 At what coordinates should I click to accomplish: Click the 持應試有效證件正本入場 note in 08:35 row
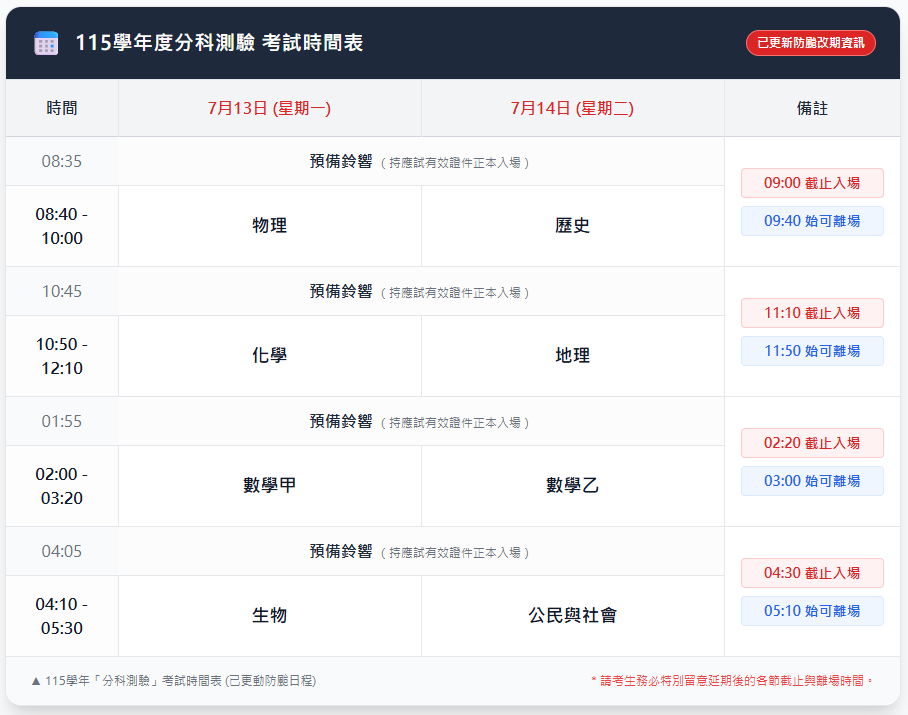click(455, 163)
